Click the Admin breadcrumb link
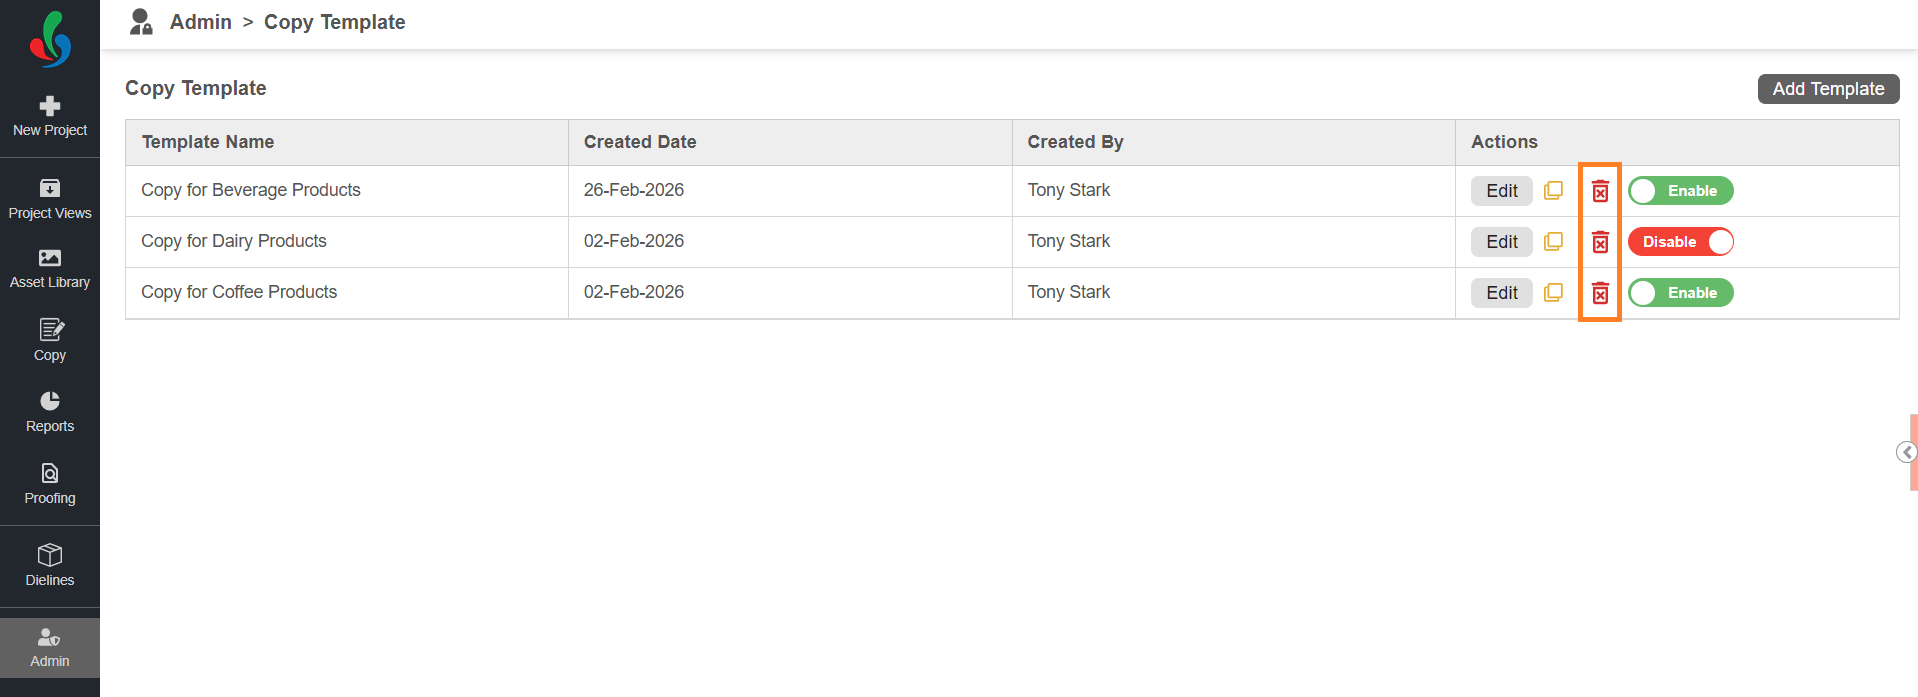Image resolution: width=1918 pixels, height=697 pixels. tap(200, 22)
